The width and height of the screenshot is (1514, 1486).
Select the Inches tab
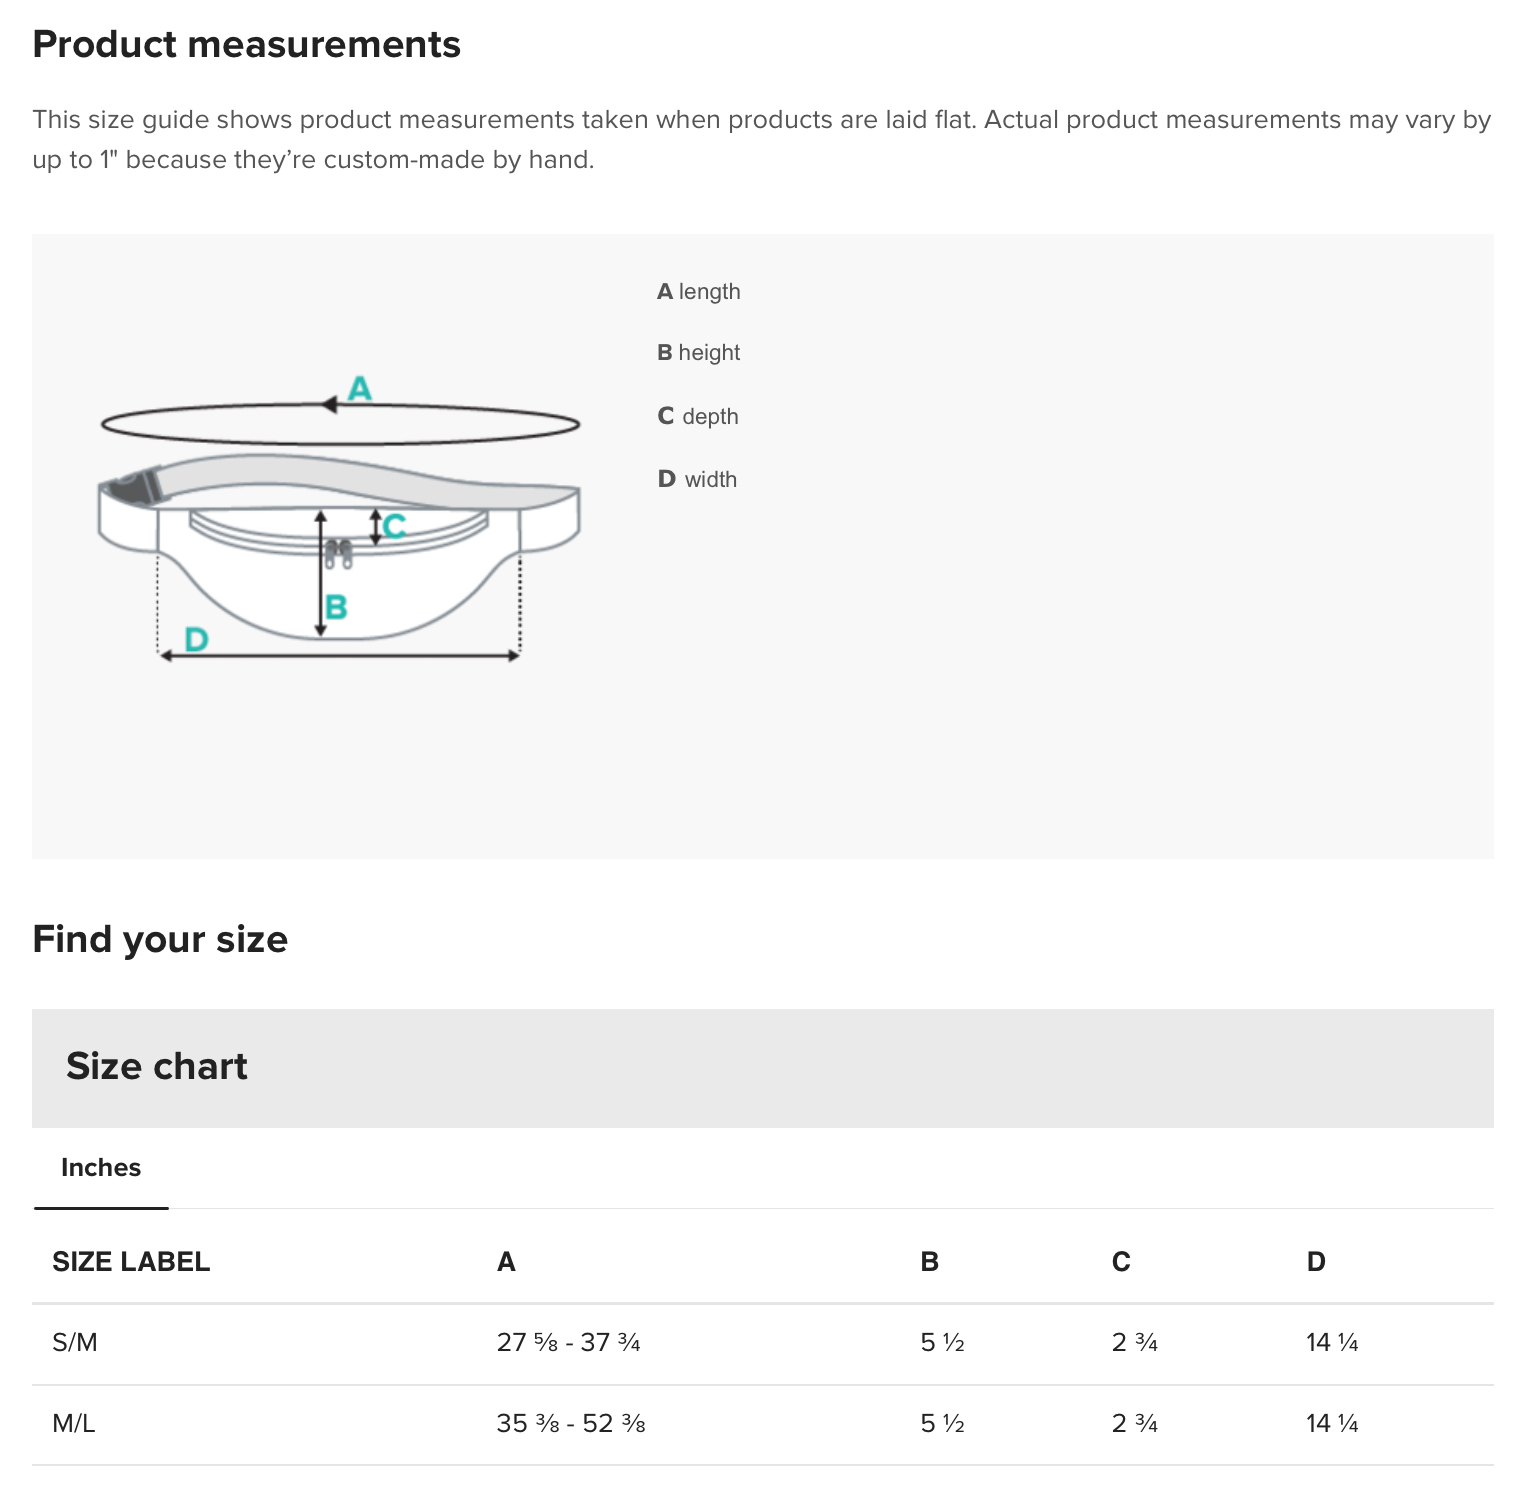point(101,1168)
